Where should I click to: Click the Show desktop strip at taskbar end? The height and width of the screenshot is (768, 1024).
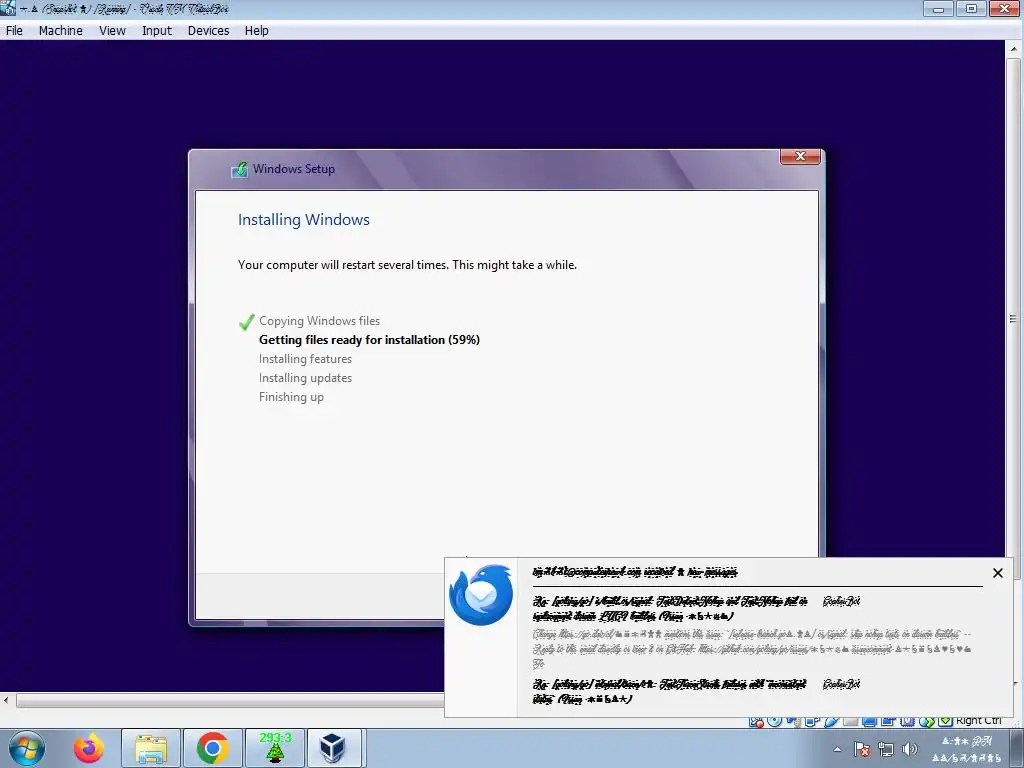(x=1016, y=748)
